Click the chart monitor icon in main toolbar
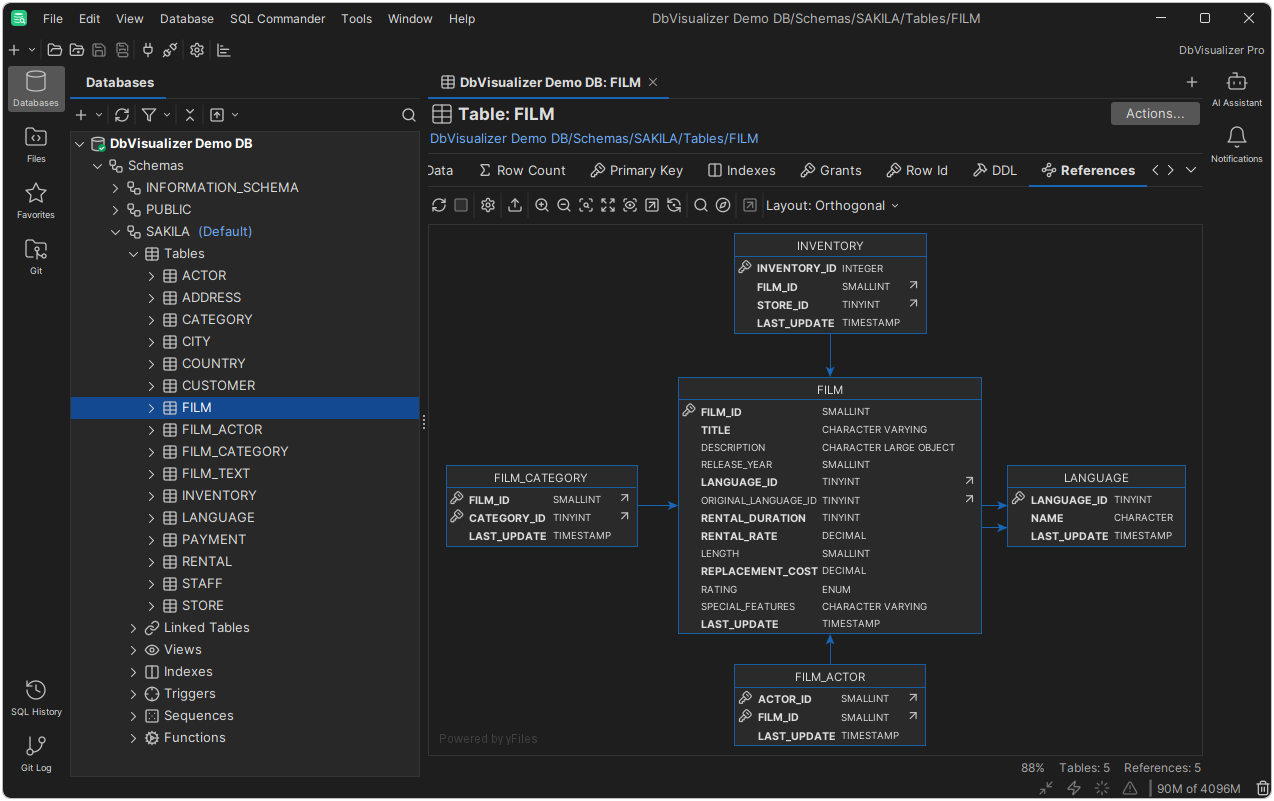 [x=224, y=50]
